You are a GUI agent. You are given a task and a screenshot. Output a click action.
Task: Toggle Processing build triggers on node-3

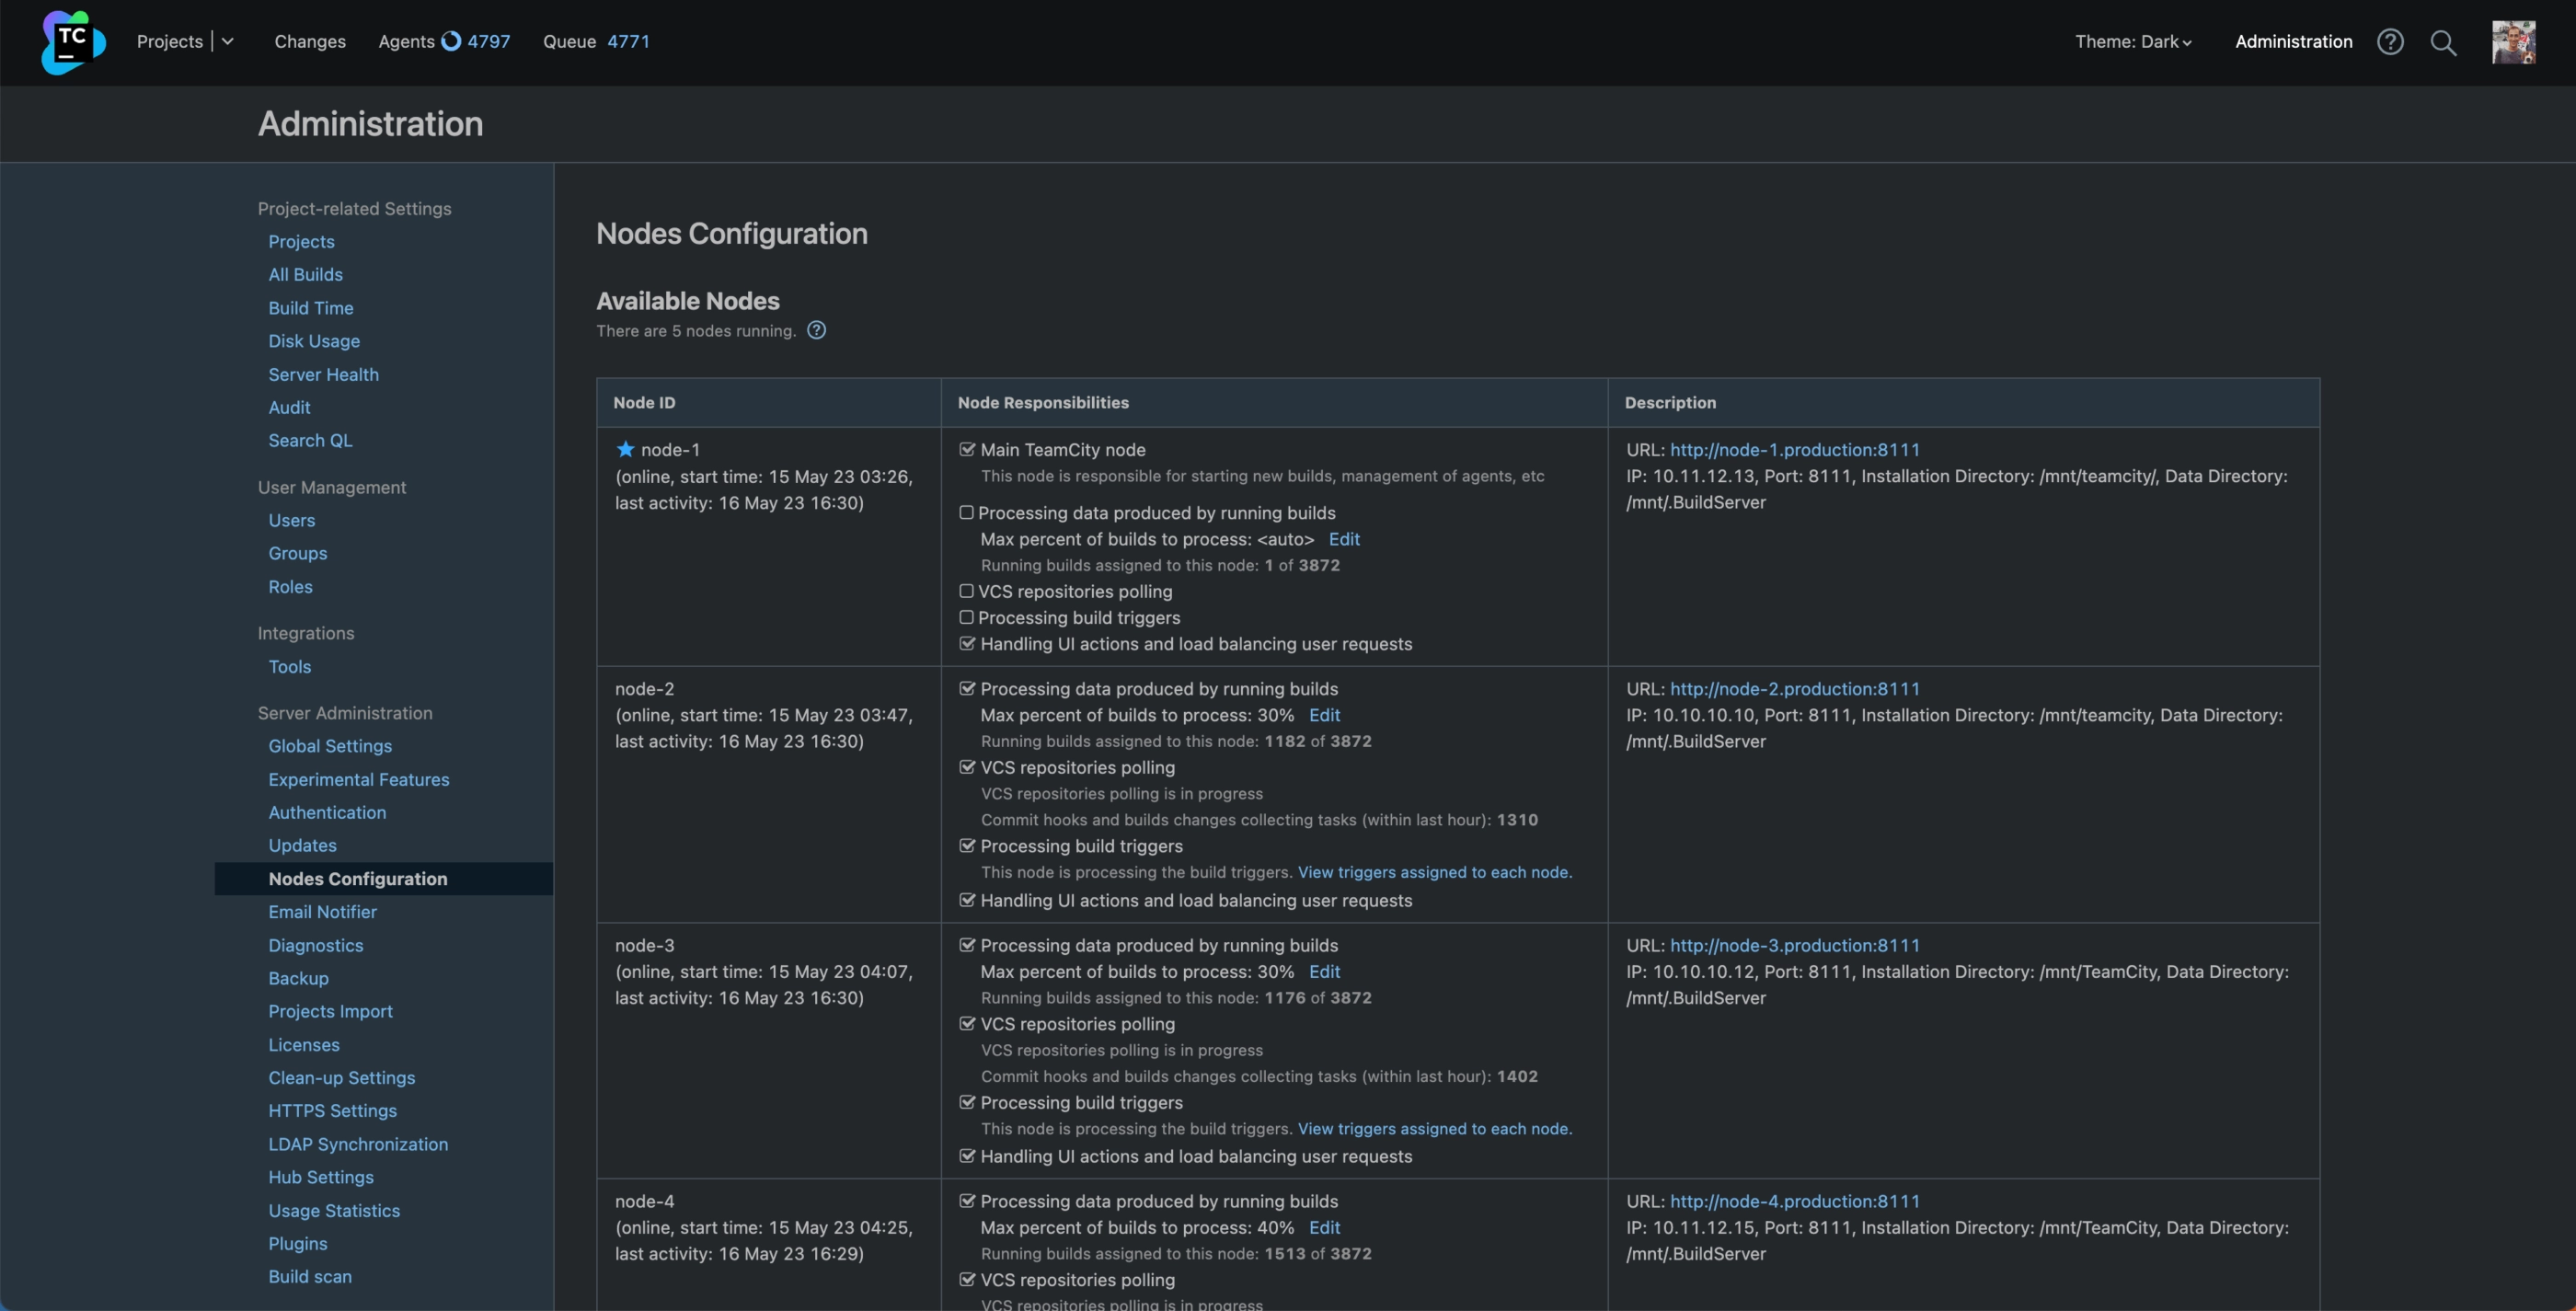pos(967,1101)
